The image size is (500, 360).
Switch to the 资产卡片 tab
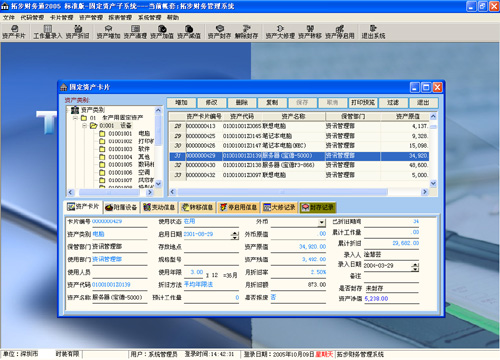tap(83, 207)
